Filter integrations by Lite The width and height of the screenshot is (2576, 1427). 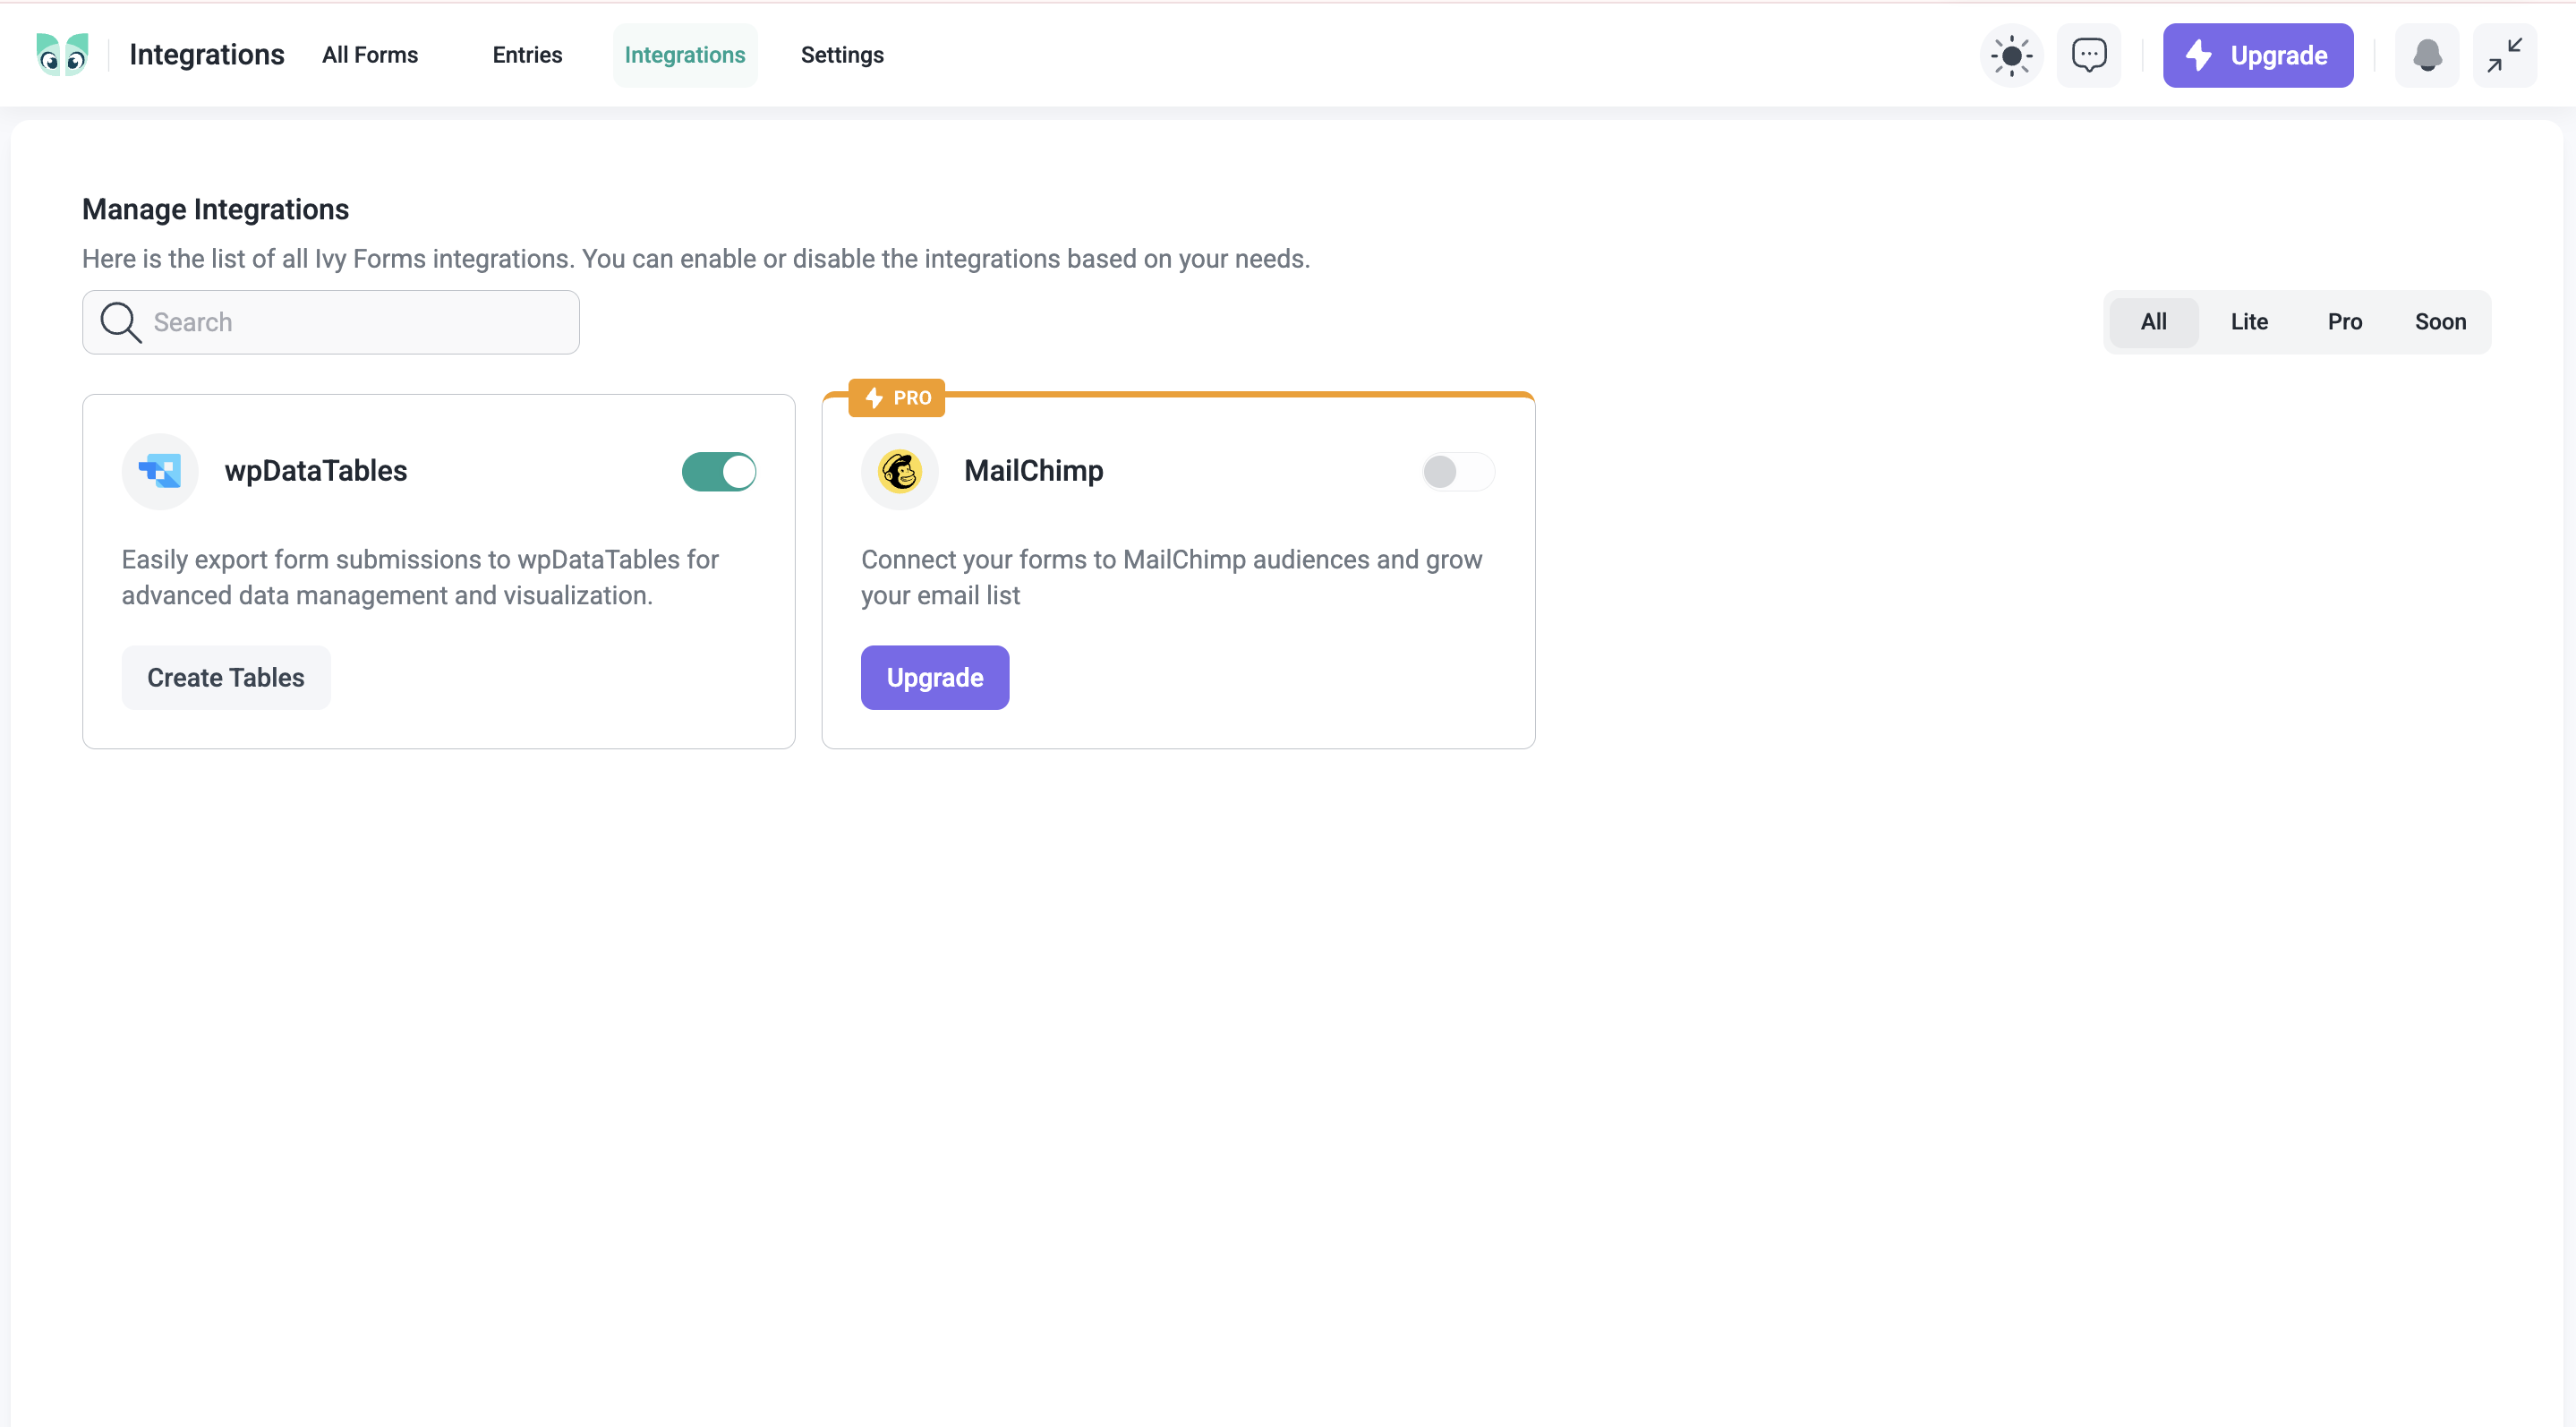pos(2249,322)
